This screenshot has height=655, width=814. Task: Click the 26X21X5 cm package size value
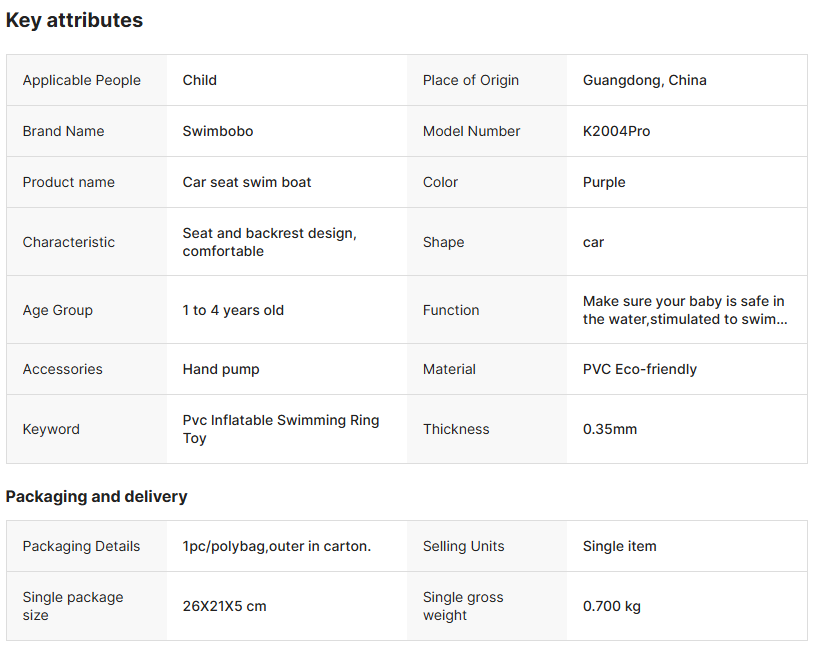coord(225,606)
